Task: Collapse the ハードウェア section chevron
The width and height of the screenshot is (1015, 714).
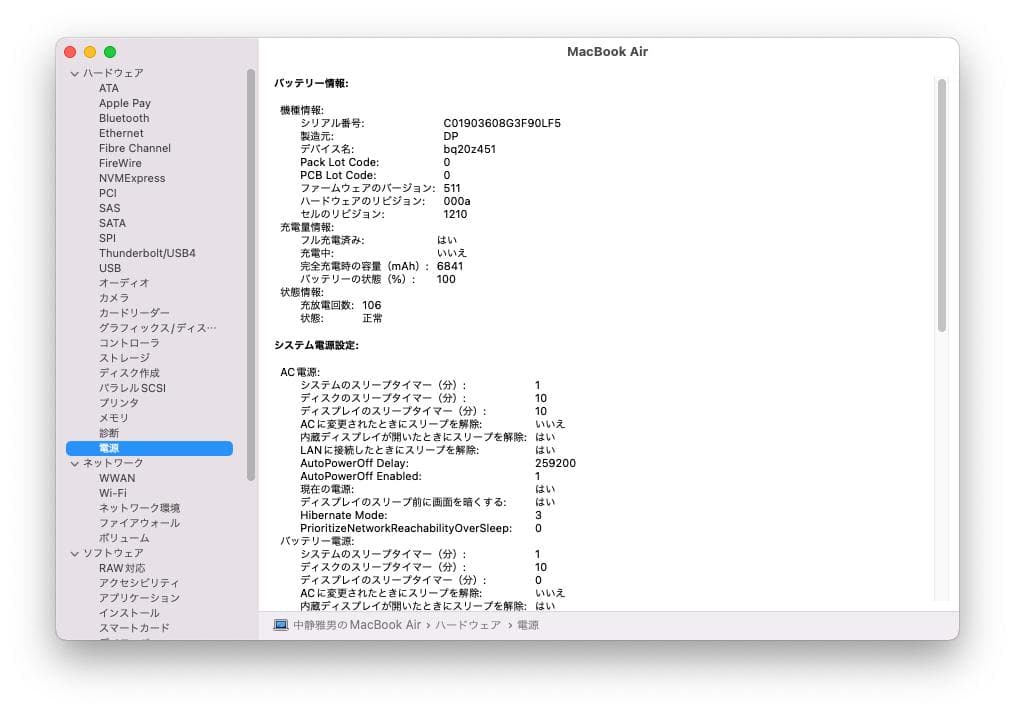Action: coord(74,74)
